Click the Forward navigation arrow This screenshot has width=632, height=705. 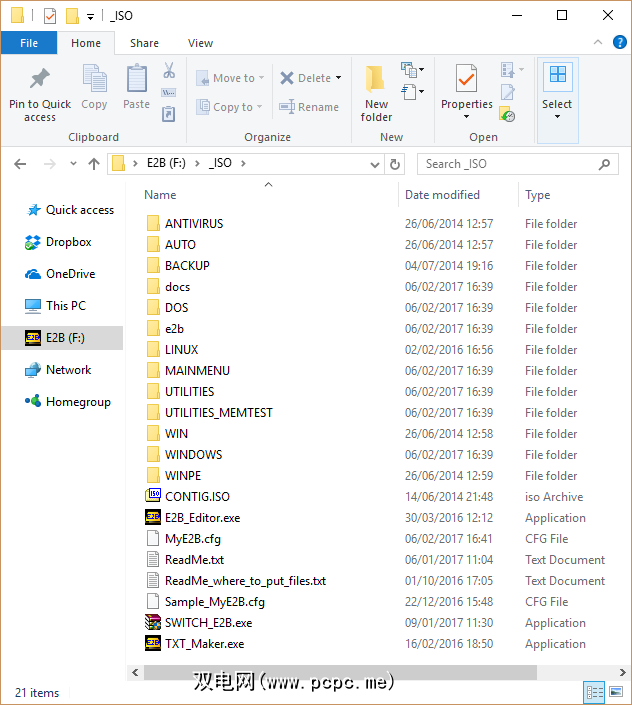(x=49, y=164)
